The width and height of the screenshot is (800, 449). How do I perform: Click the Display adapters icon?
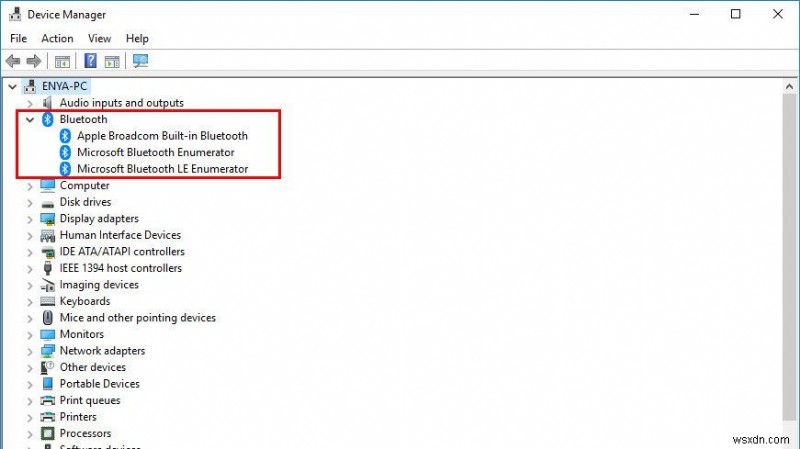click(47, 219)
